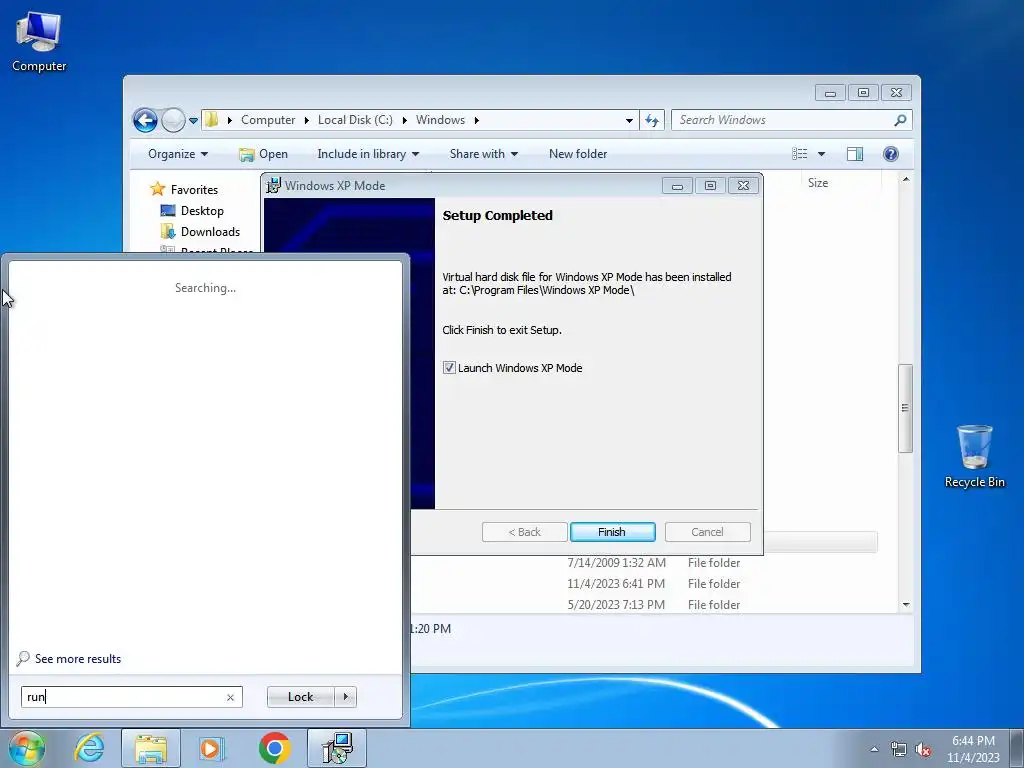Uncheck Launch Windows XP Mode

pyautogui.click(x=449, y=368)
